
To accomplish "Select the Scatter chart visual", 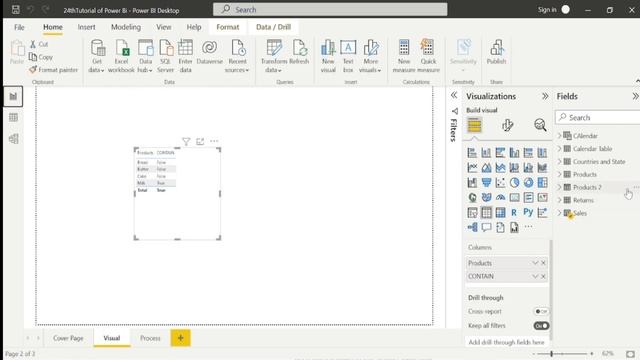I will [500, 182].
